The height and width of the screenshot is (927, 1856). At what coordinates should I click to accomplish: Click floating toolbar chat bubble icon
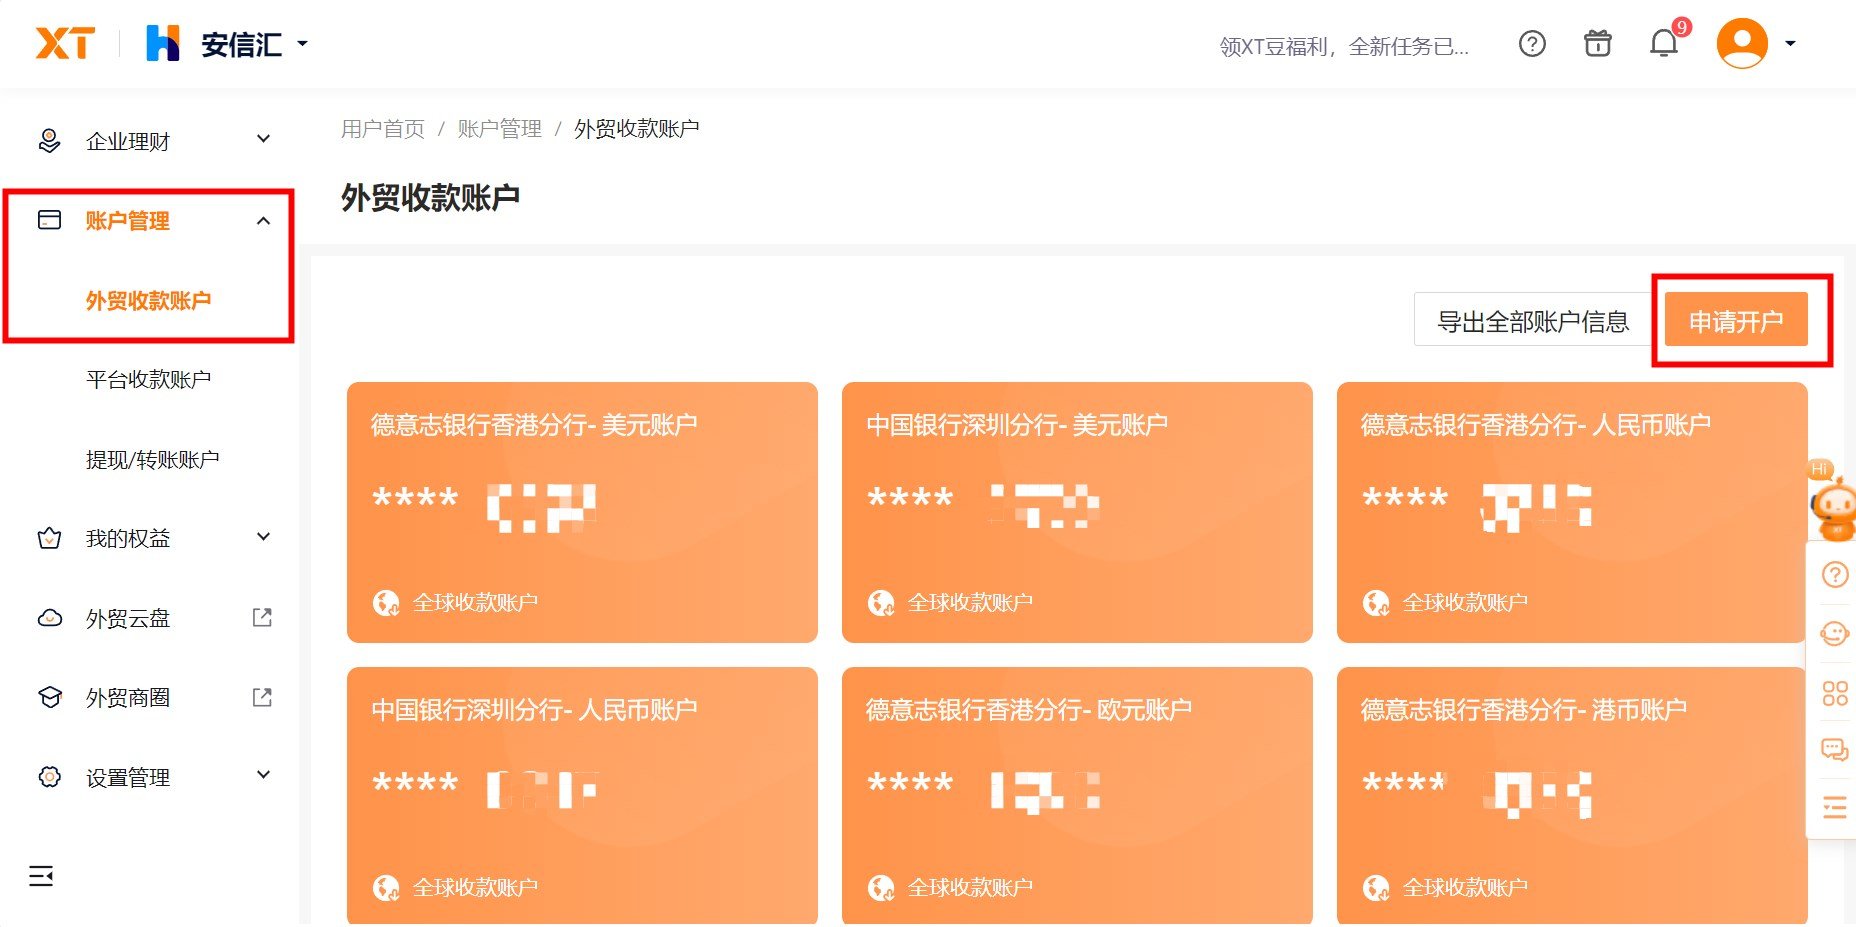pos(1835,750)
